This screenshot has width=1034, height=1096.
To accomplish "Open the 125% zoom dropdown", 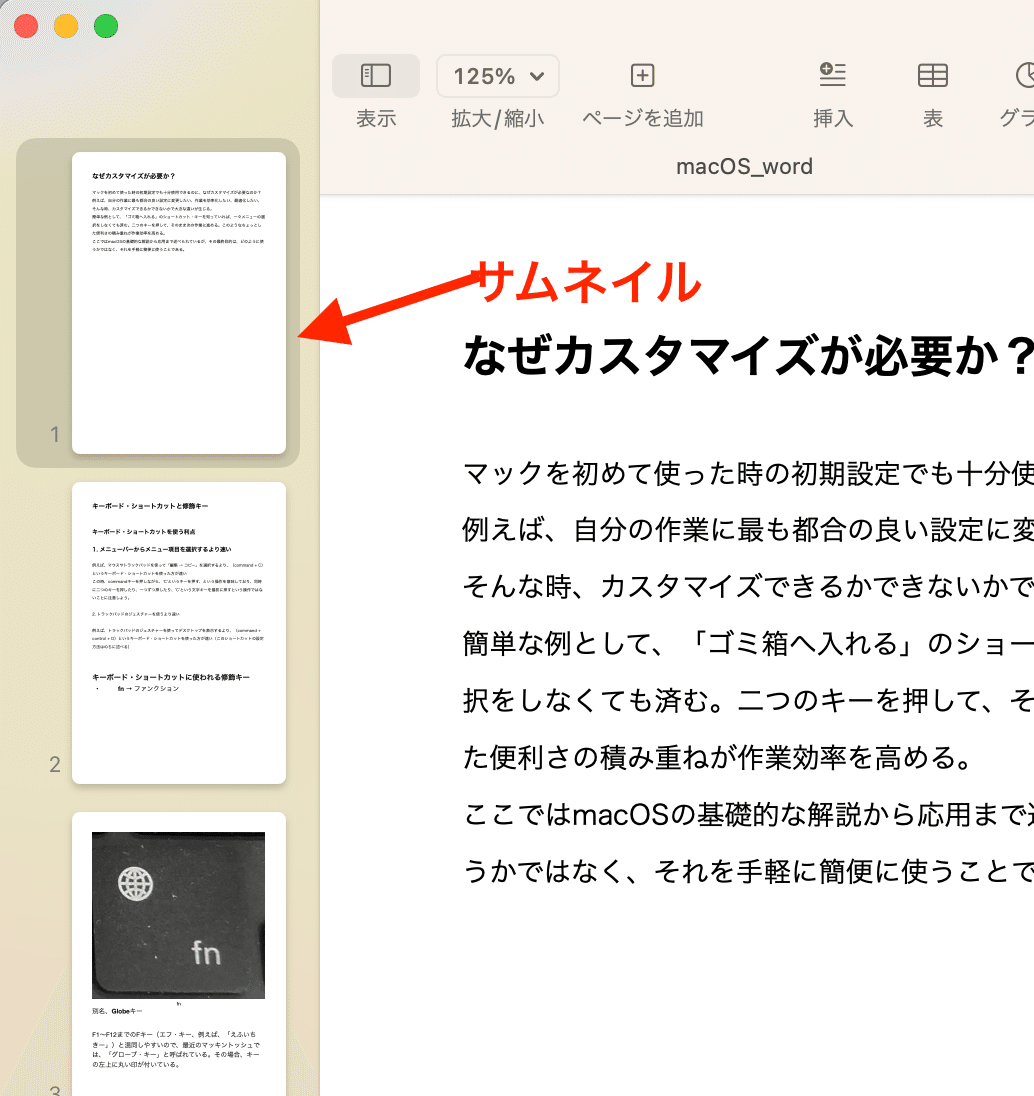I will [x=498, y=76].
